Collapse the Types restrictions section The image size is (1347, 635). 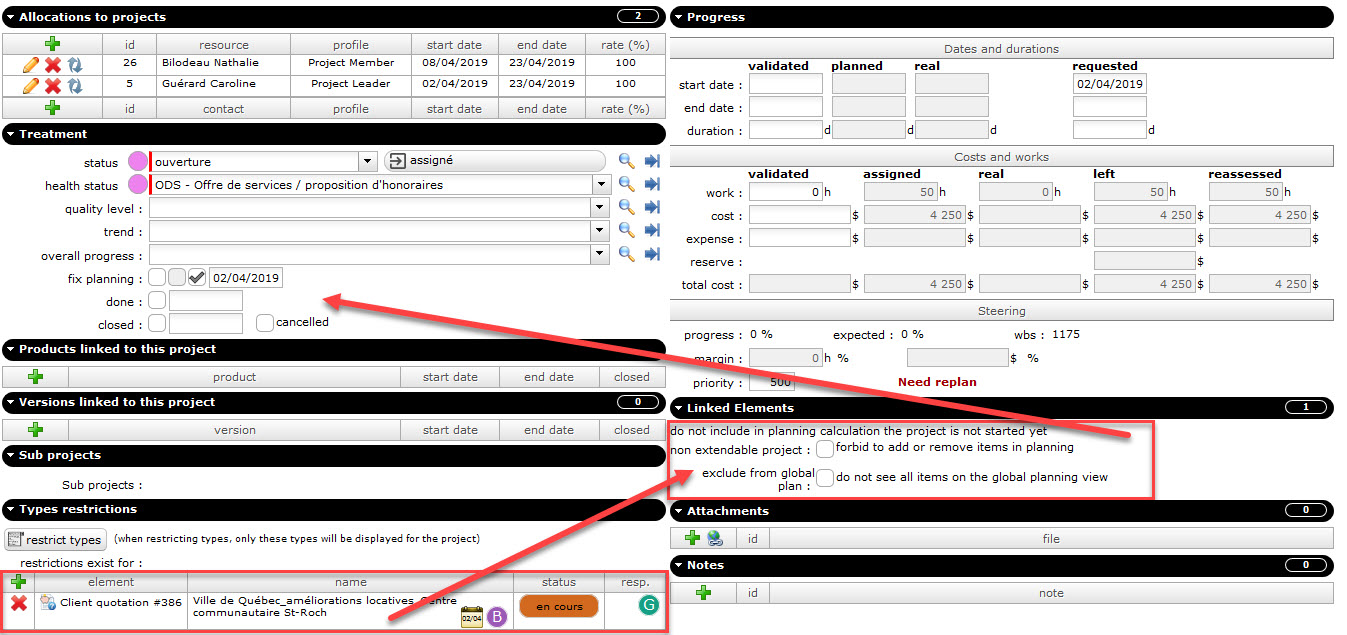pos(10,509)
